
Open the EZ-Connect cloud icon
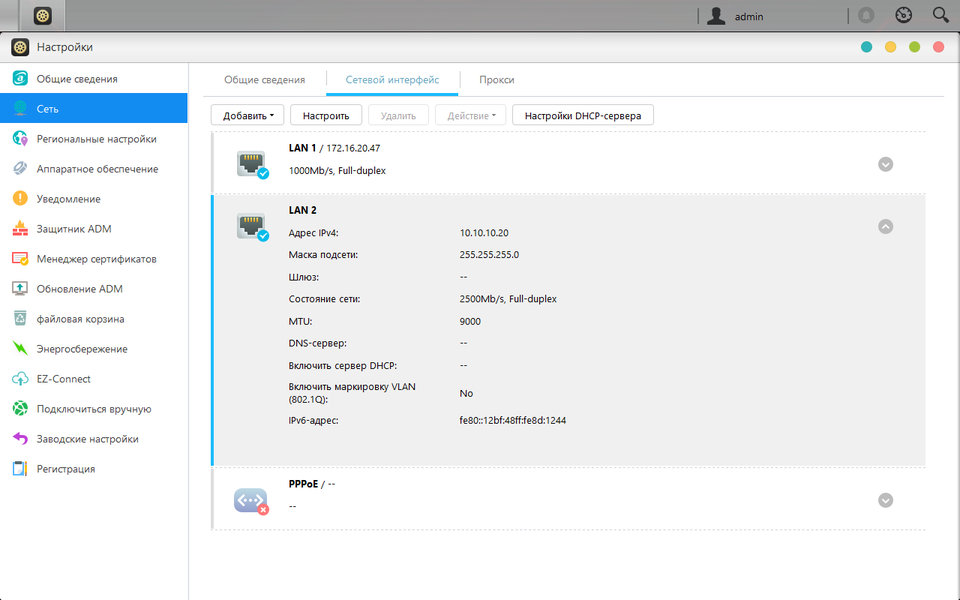(20, 378)
